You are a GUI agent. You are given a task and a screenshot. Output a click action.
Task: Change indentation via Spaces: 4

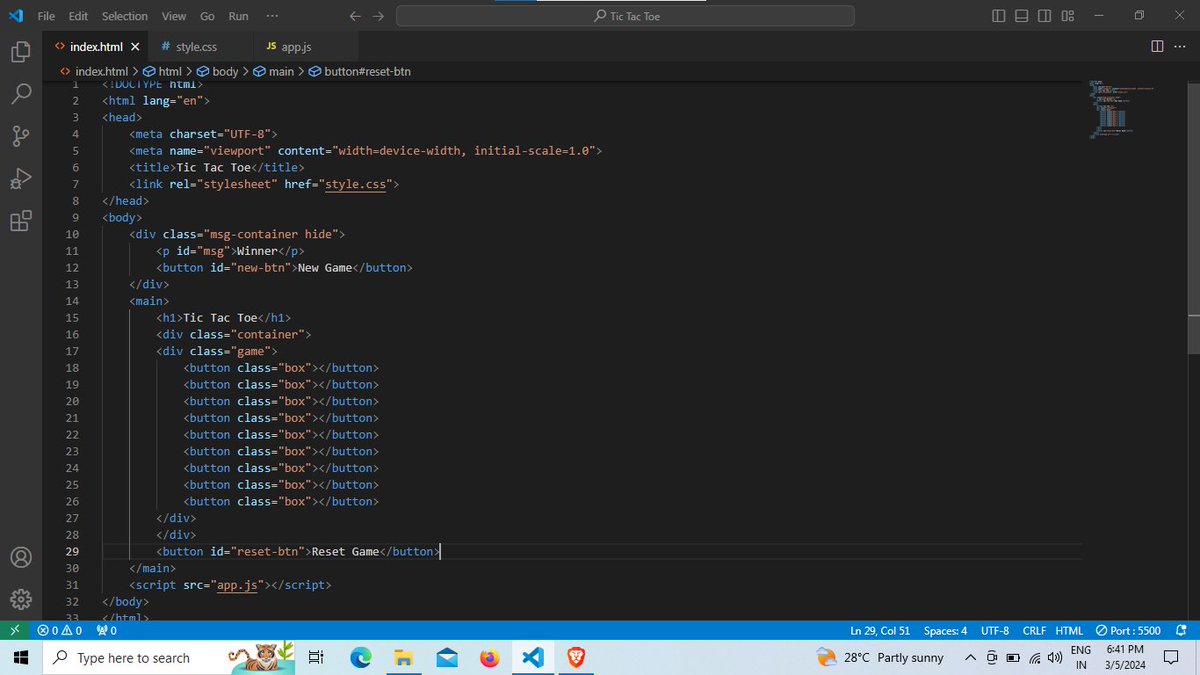(x=946, y=631)
